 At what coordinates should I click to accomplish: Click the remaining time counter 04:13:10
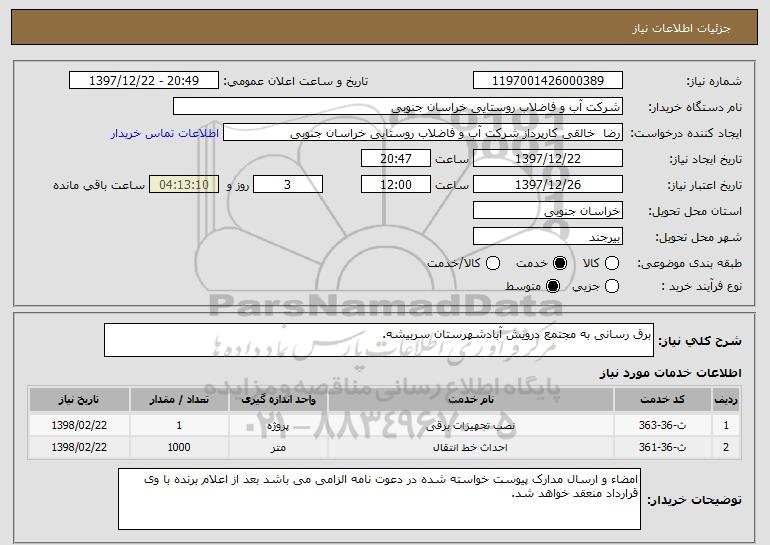[184, 185]
